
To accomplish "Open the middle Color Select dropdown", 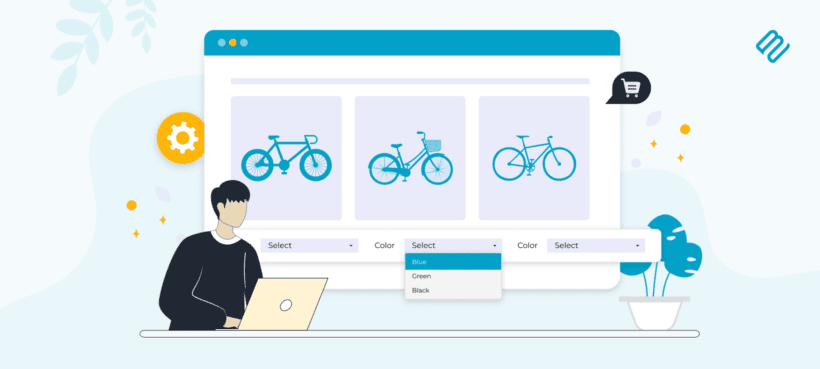I will (453, 246).
